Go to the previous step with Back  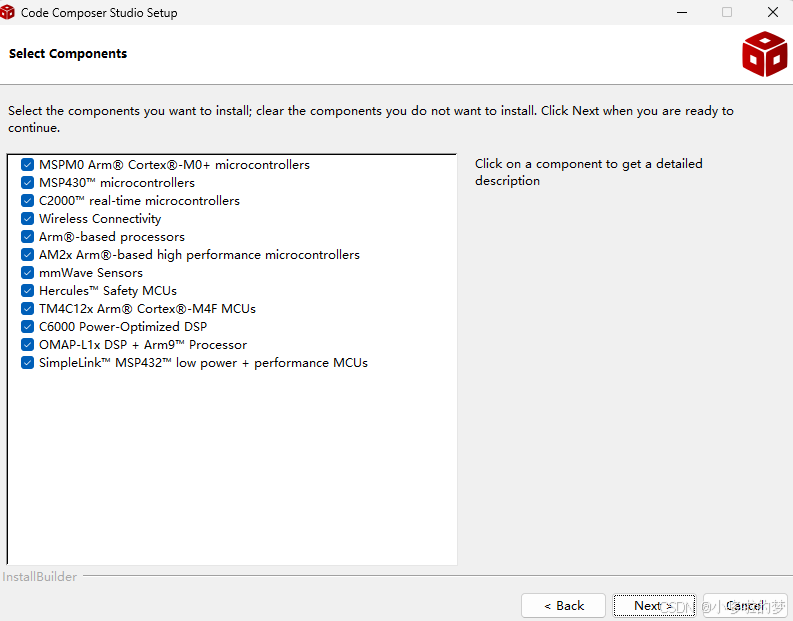point(563,605)
